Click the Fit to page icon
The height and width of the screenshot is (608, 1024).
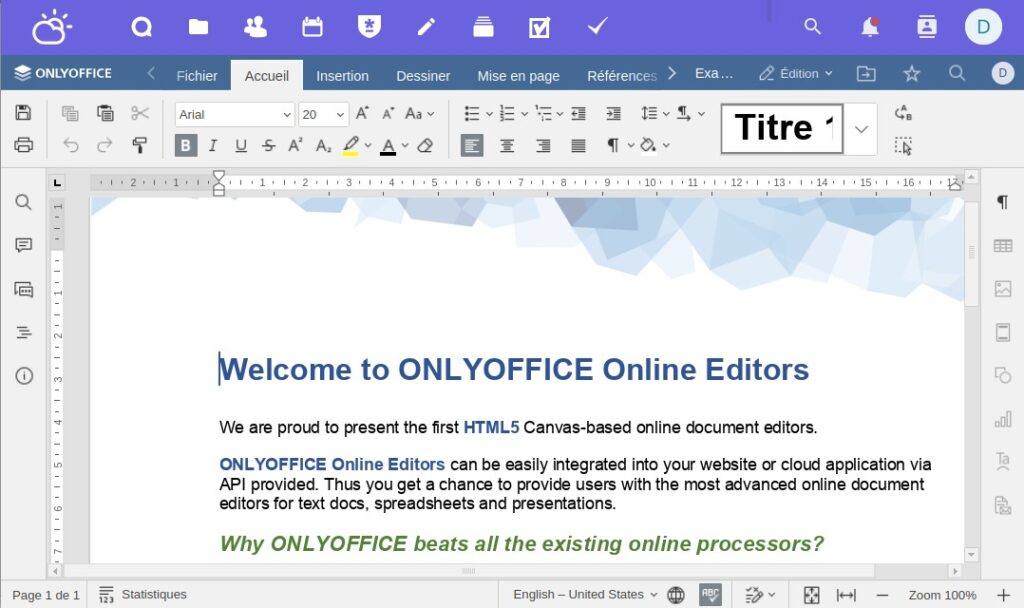coord(812,595)
